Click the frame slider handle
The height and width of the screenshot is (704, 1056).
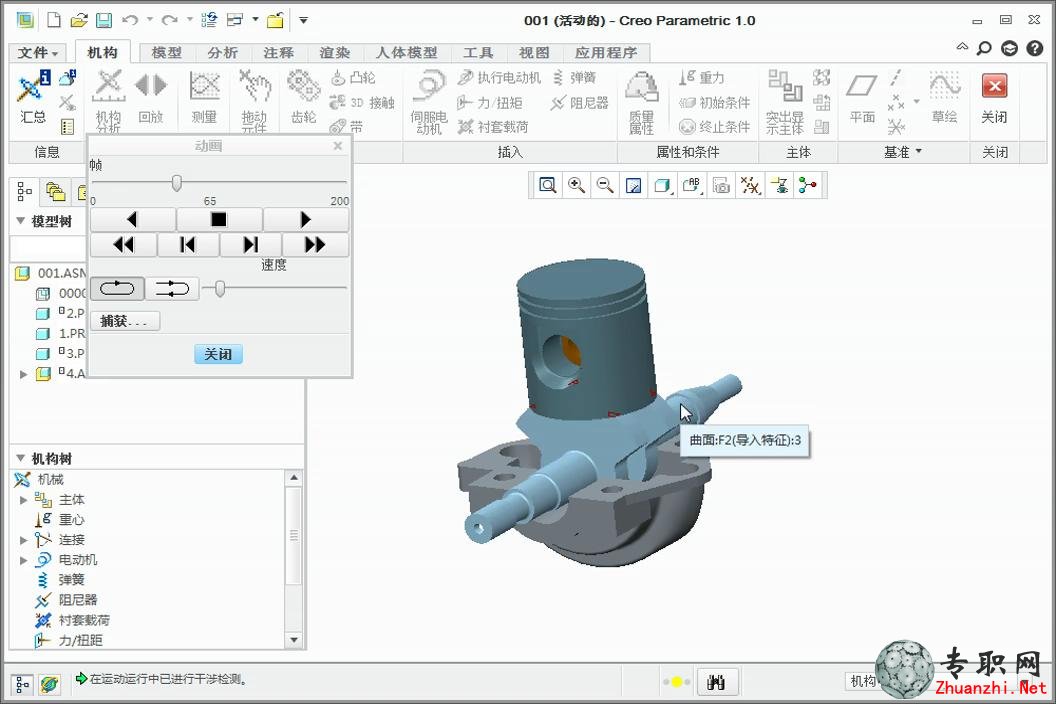point(176,183)
